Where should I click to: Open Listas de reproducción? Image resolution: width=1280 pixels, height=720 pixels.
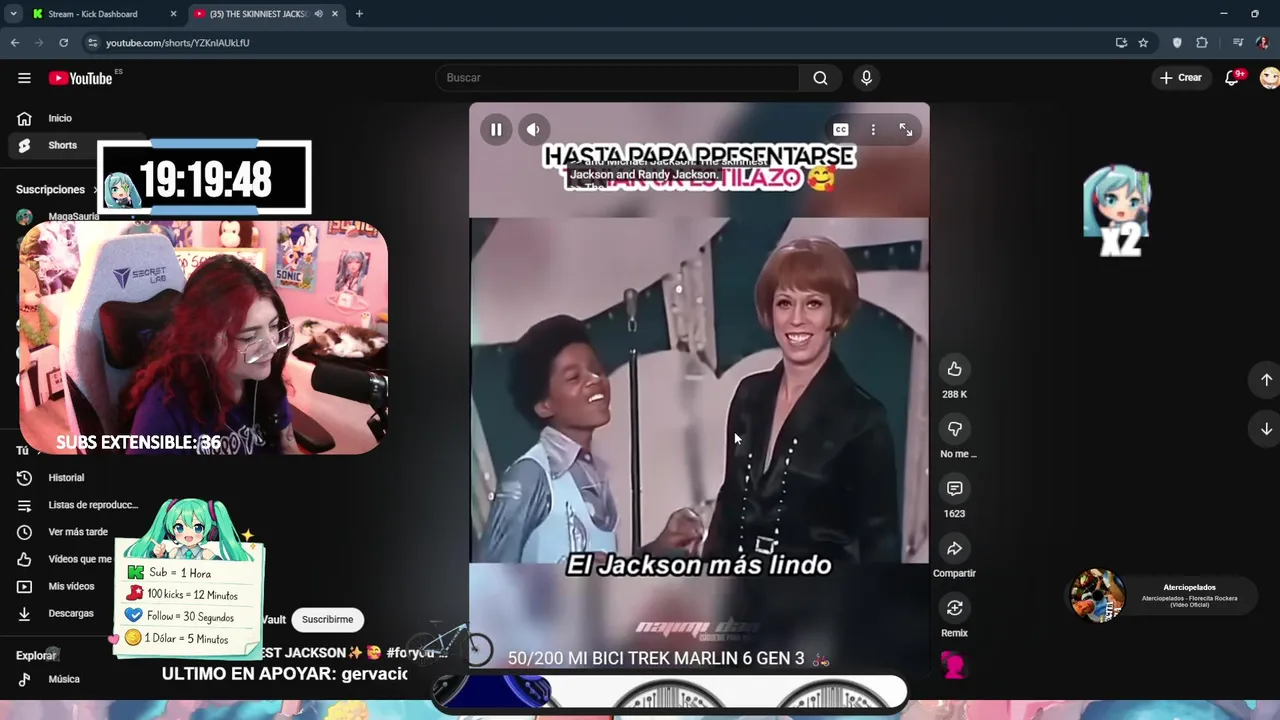pyautogui.click(x=93, y=505)
